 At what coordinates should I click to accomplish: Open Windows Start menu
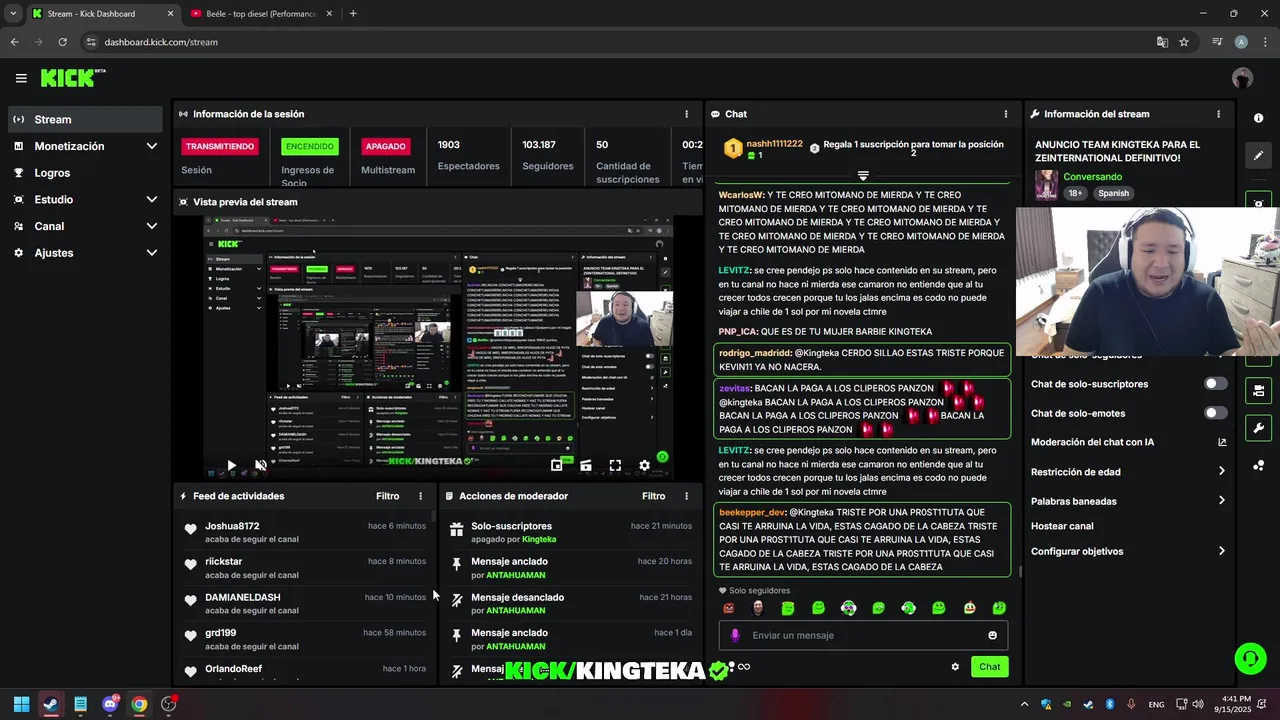click(x=21, y=704)
